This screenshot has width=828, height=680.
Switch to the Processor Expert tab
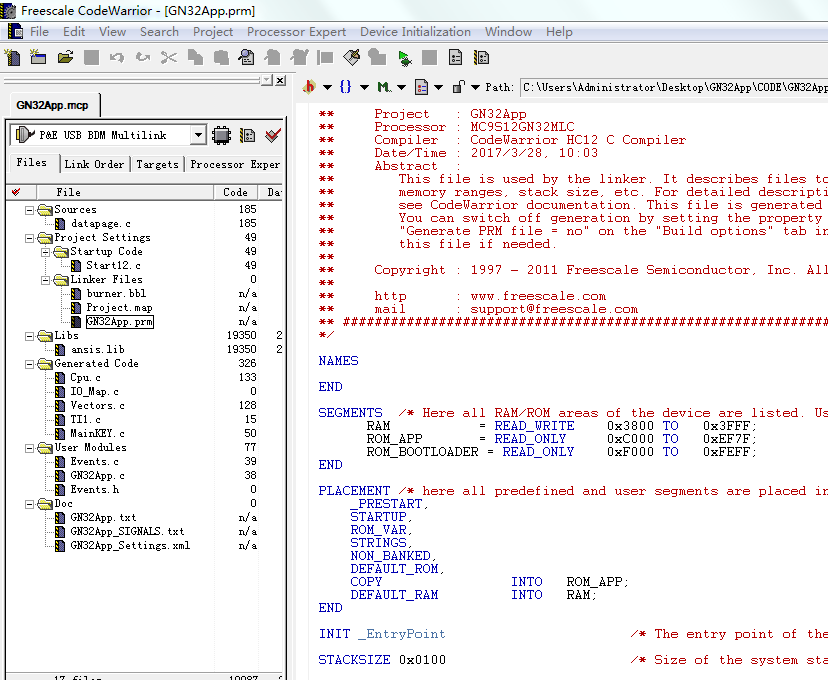click(x=235, y=164)
